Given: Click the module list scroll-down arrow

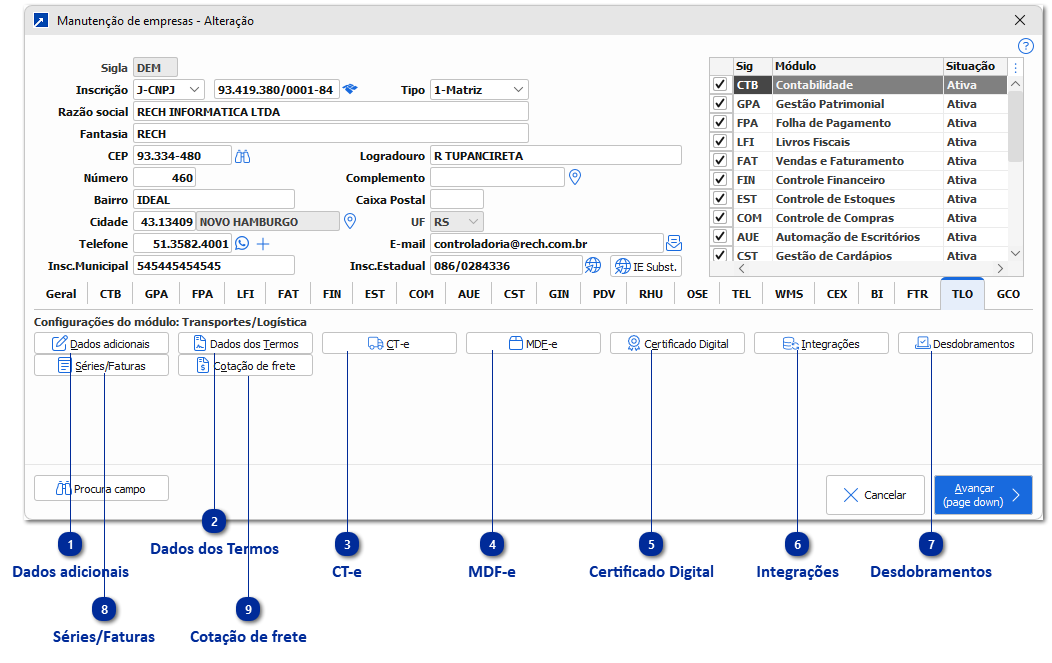Looking at the screenshot, I should pos(1016,254).
